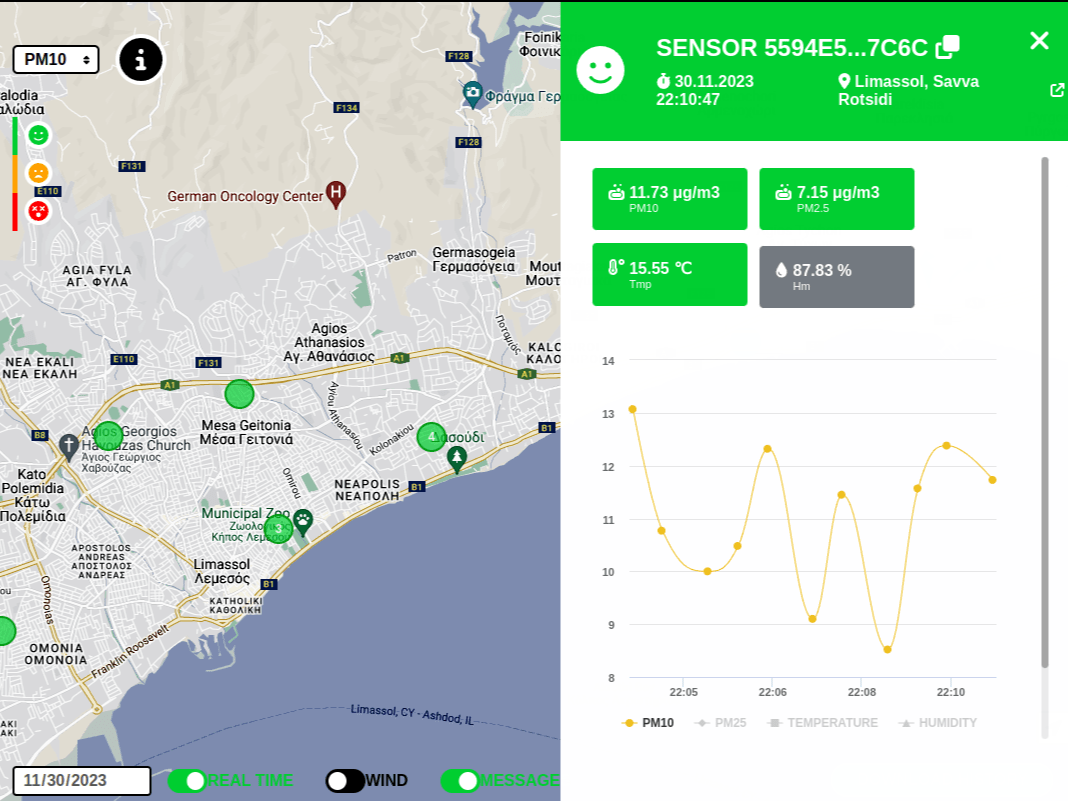Click the red sad-face legend icon
This screenshot has height=801, width=1069.
click(x=37, y=210)
